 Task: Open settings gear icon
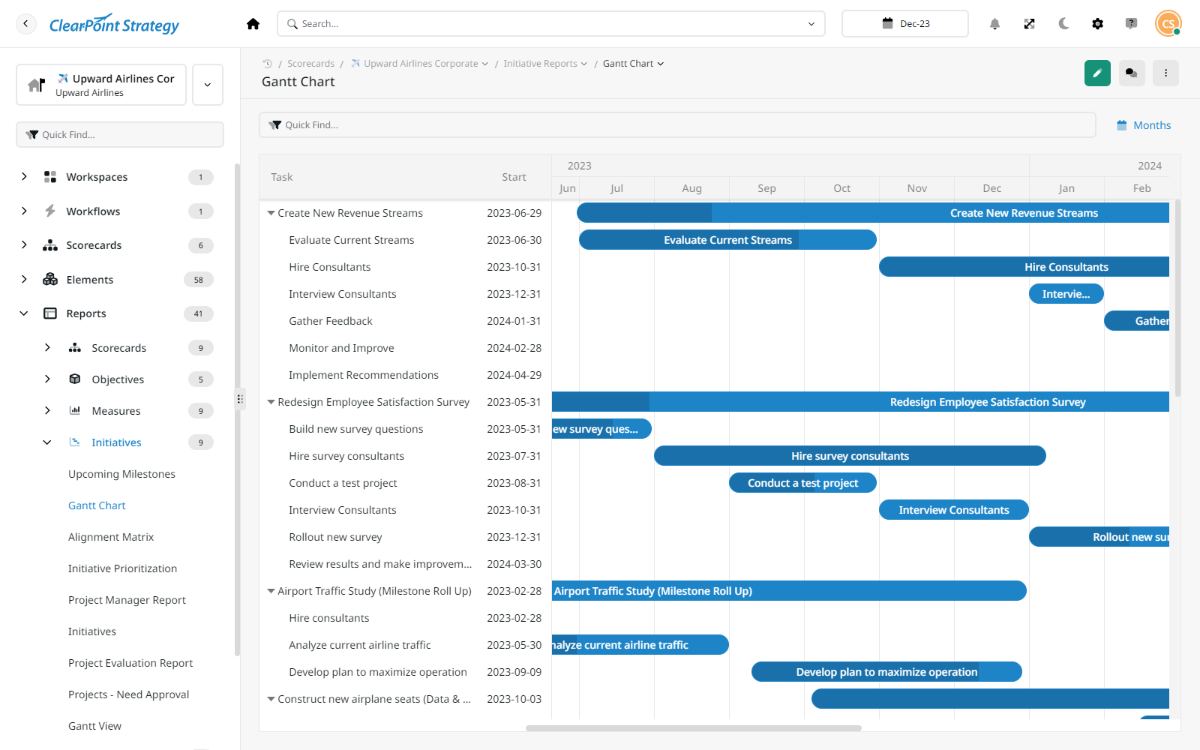click(1097, 24)
